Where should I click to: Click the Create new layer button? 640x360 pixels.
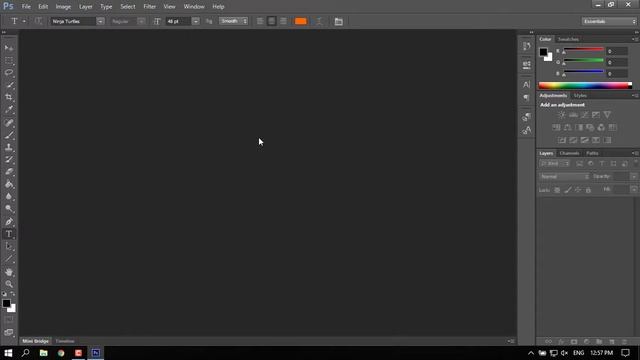pos(611,342)
